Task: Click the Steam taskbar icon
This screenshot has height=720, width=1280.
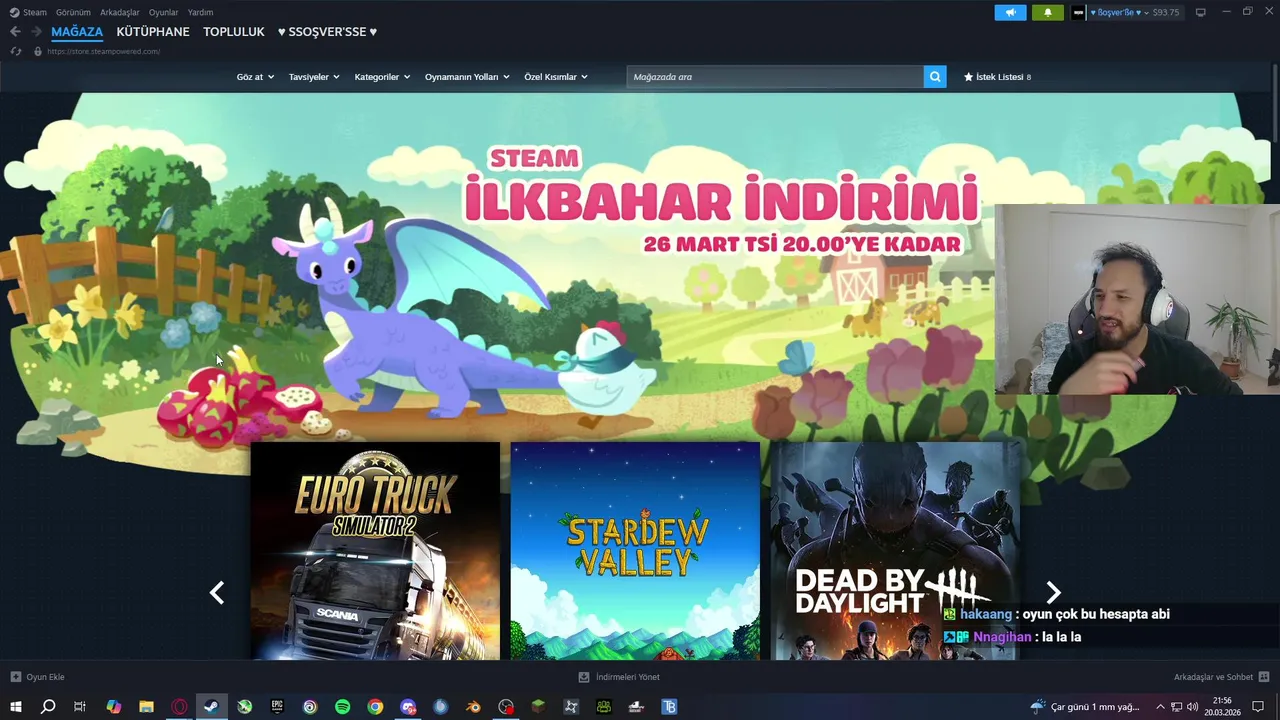Action: tap(211, 707)
